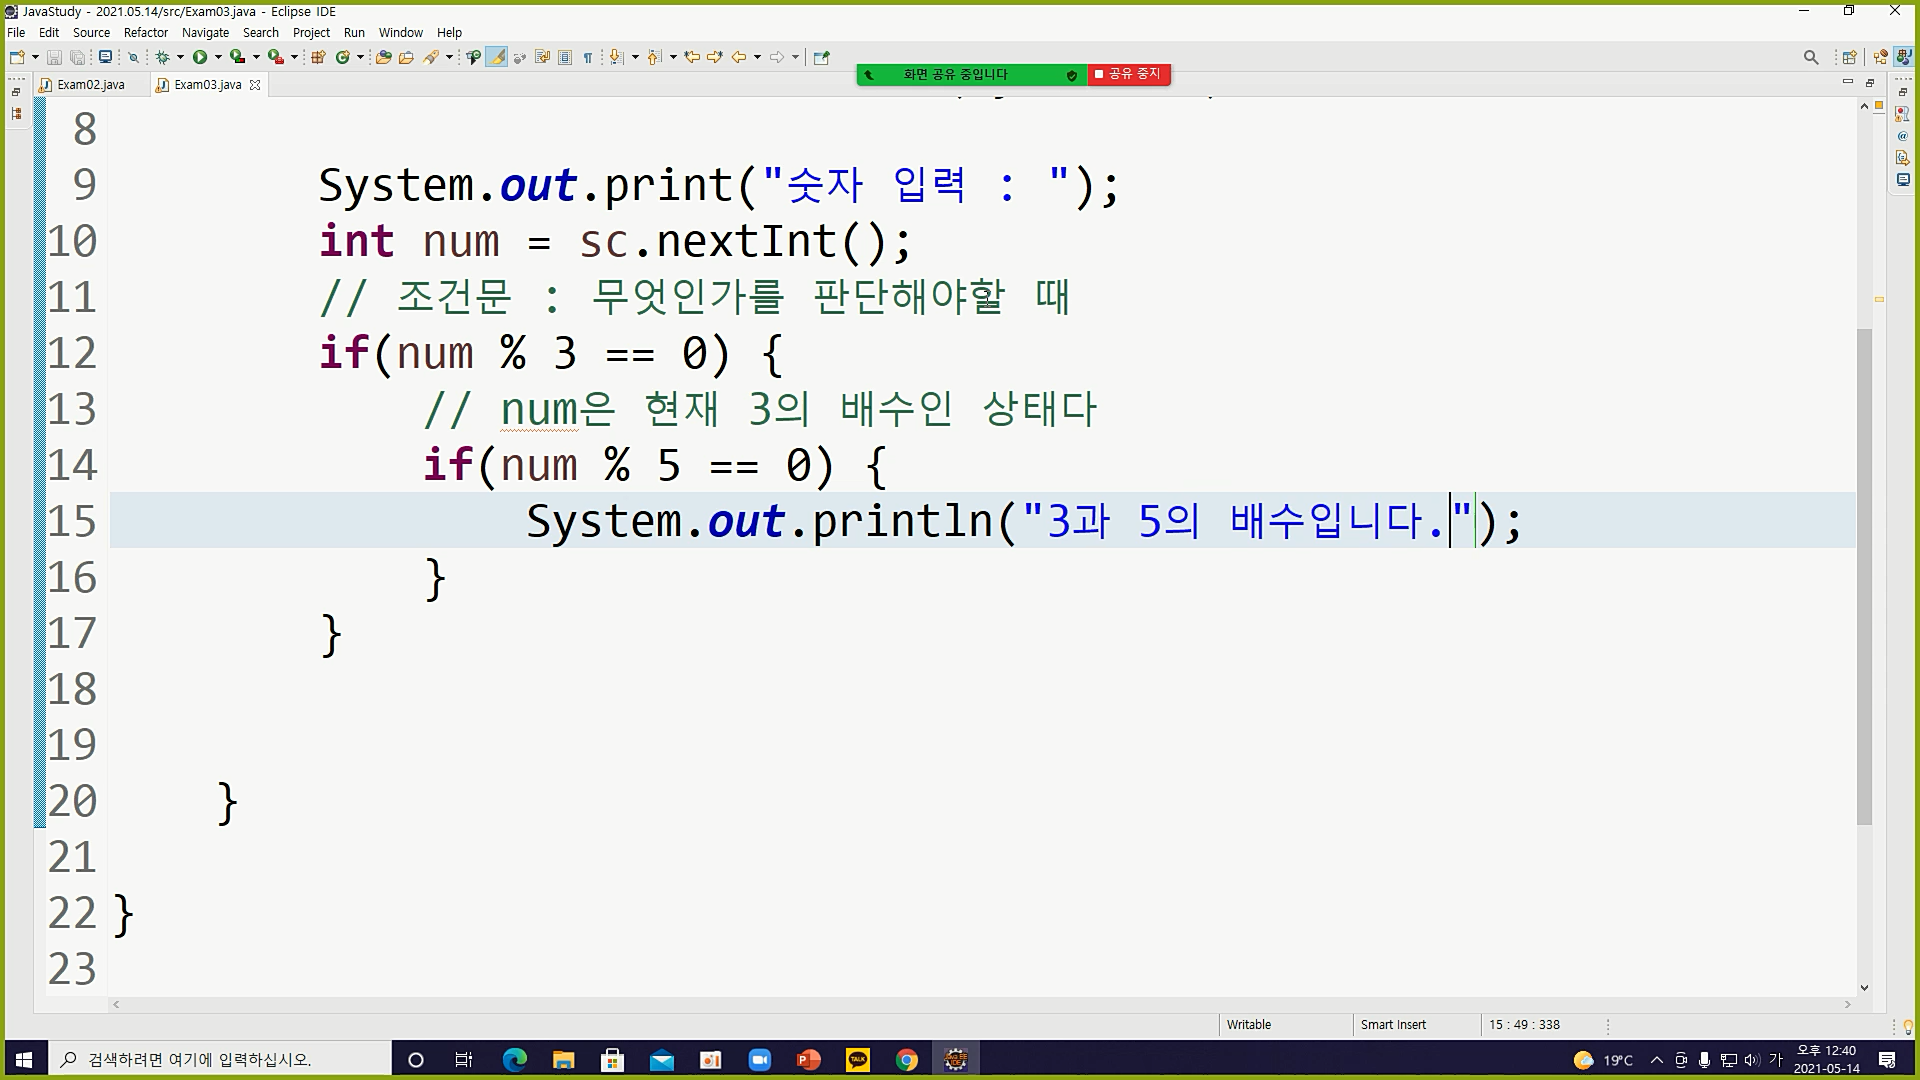Toggle Show Whitespace Characters pilcrow

point(588,57)
